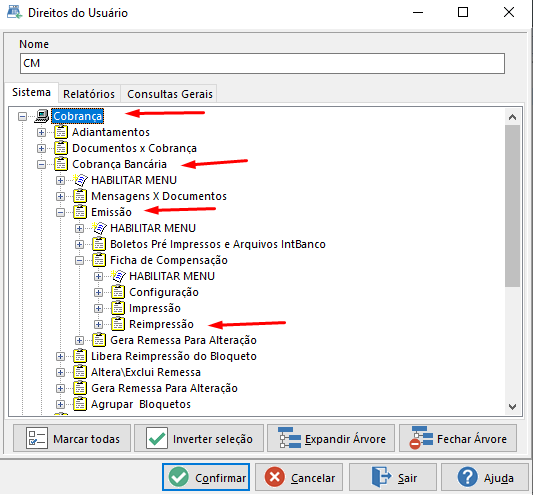Click the tree scrollbar up arrow

(512, 117)
